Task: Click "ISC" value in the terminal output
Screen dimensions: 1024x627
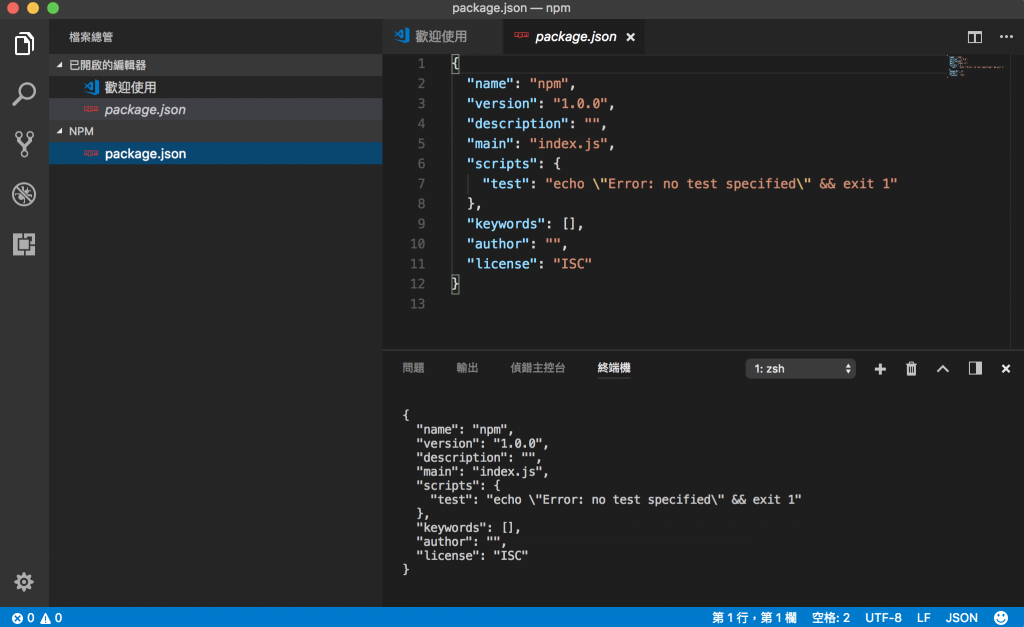Action: click(x=510, y=556)
